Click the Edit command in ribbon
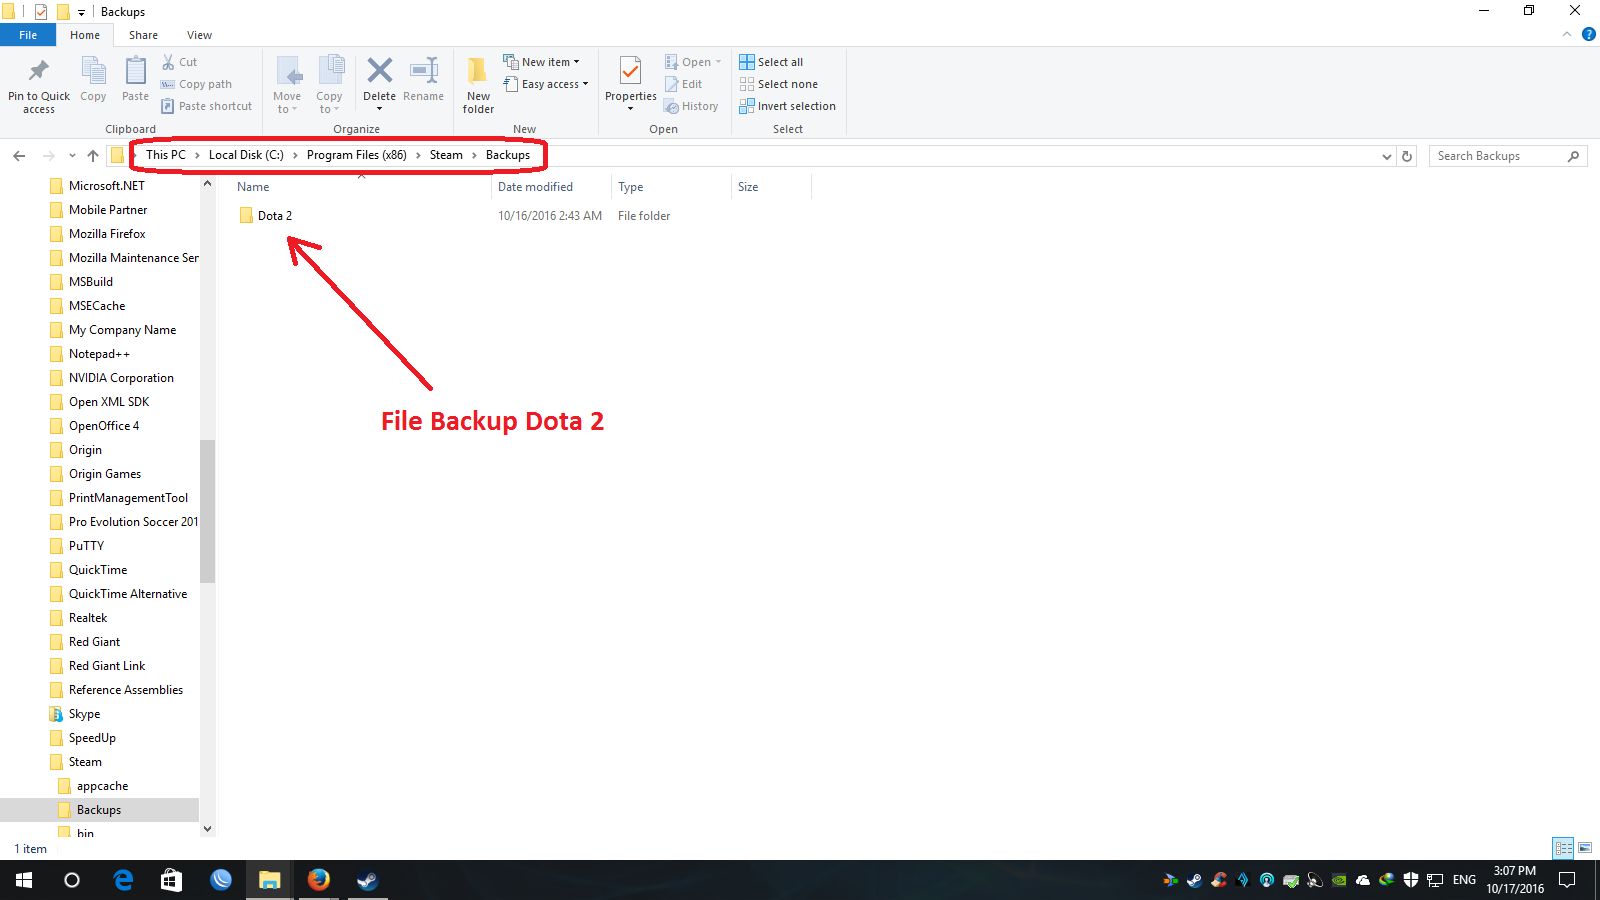Viewport: 1600px width, 900px height. pos(684,84)
